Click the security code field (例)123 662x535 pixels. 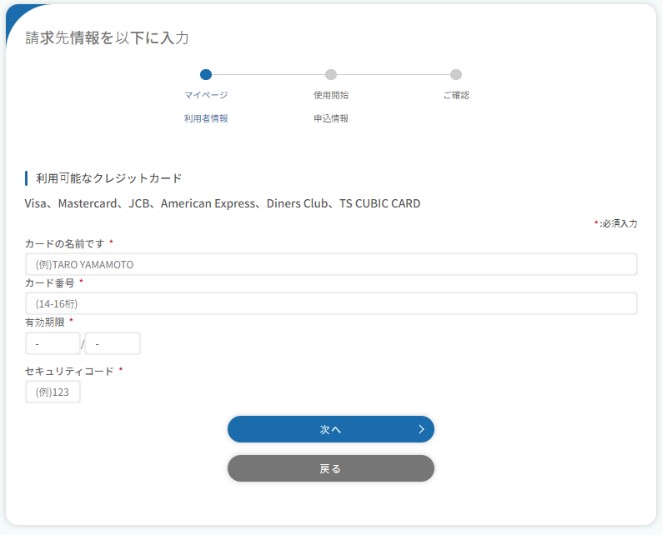(52, 392)
